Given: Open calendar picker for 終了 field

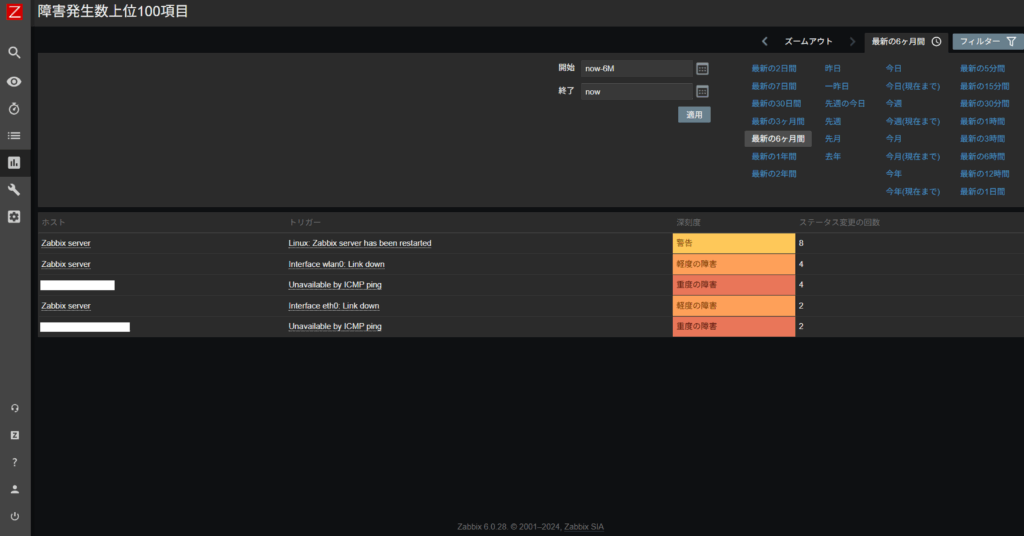Looking at the screenshot, I should tap(702, 91).
